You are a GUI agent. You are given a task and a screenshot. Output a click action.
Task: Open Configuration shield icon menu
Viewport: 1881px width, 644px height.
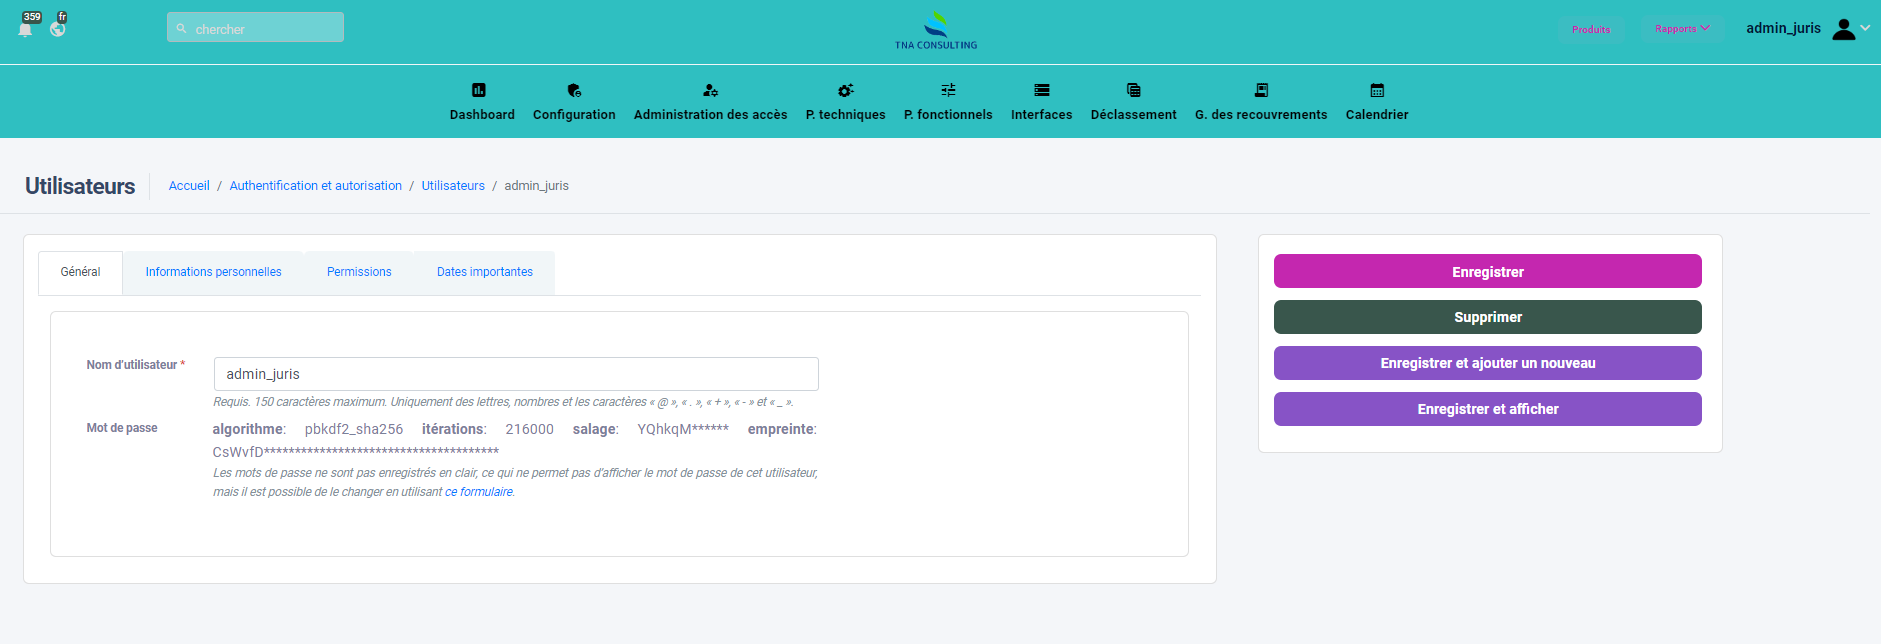[574, 90]
